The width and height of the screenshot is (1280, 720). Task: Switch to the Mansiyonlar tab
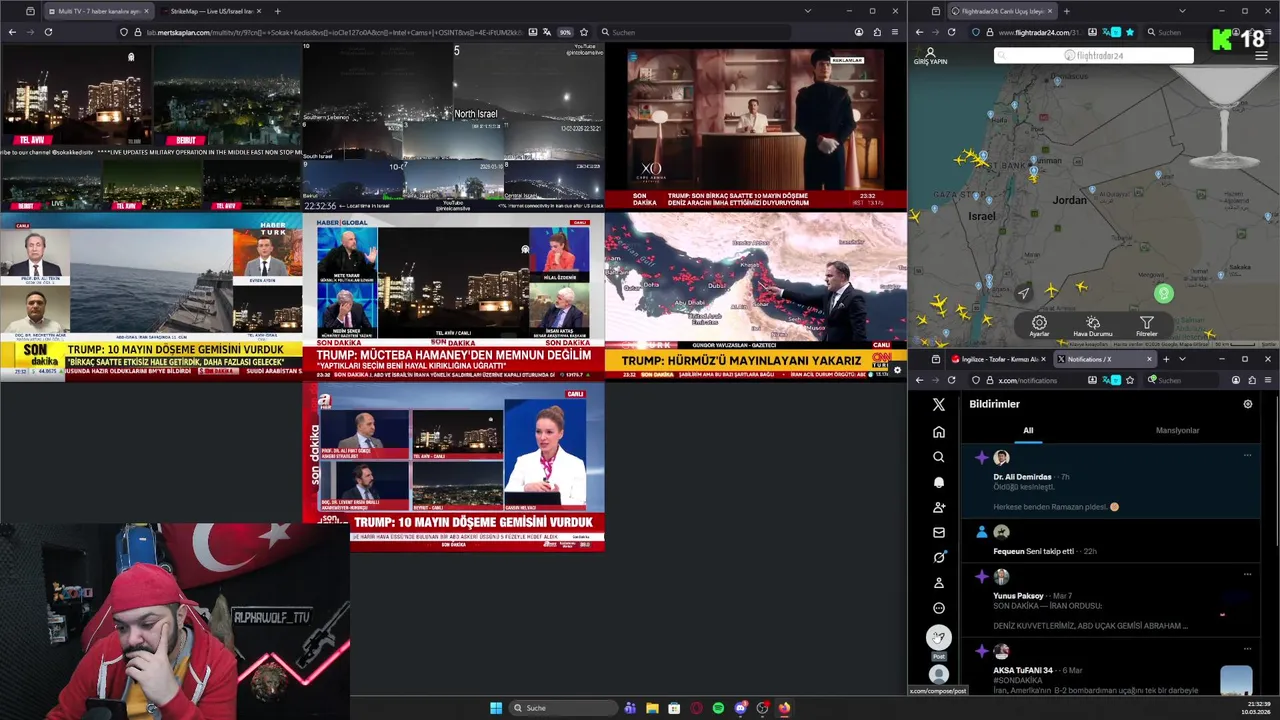tap(1177, 430)
